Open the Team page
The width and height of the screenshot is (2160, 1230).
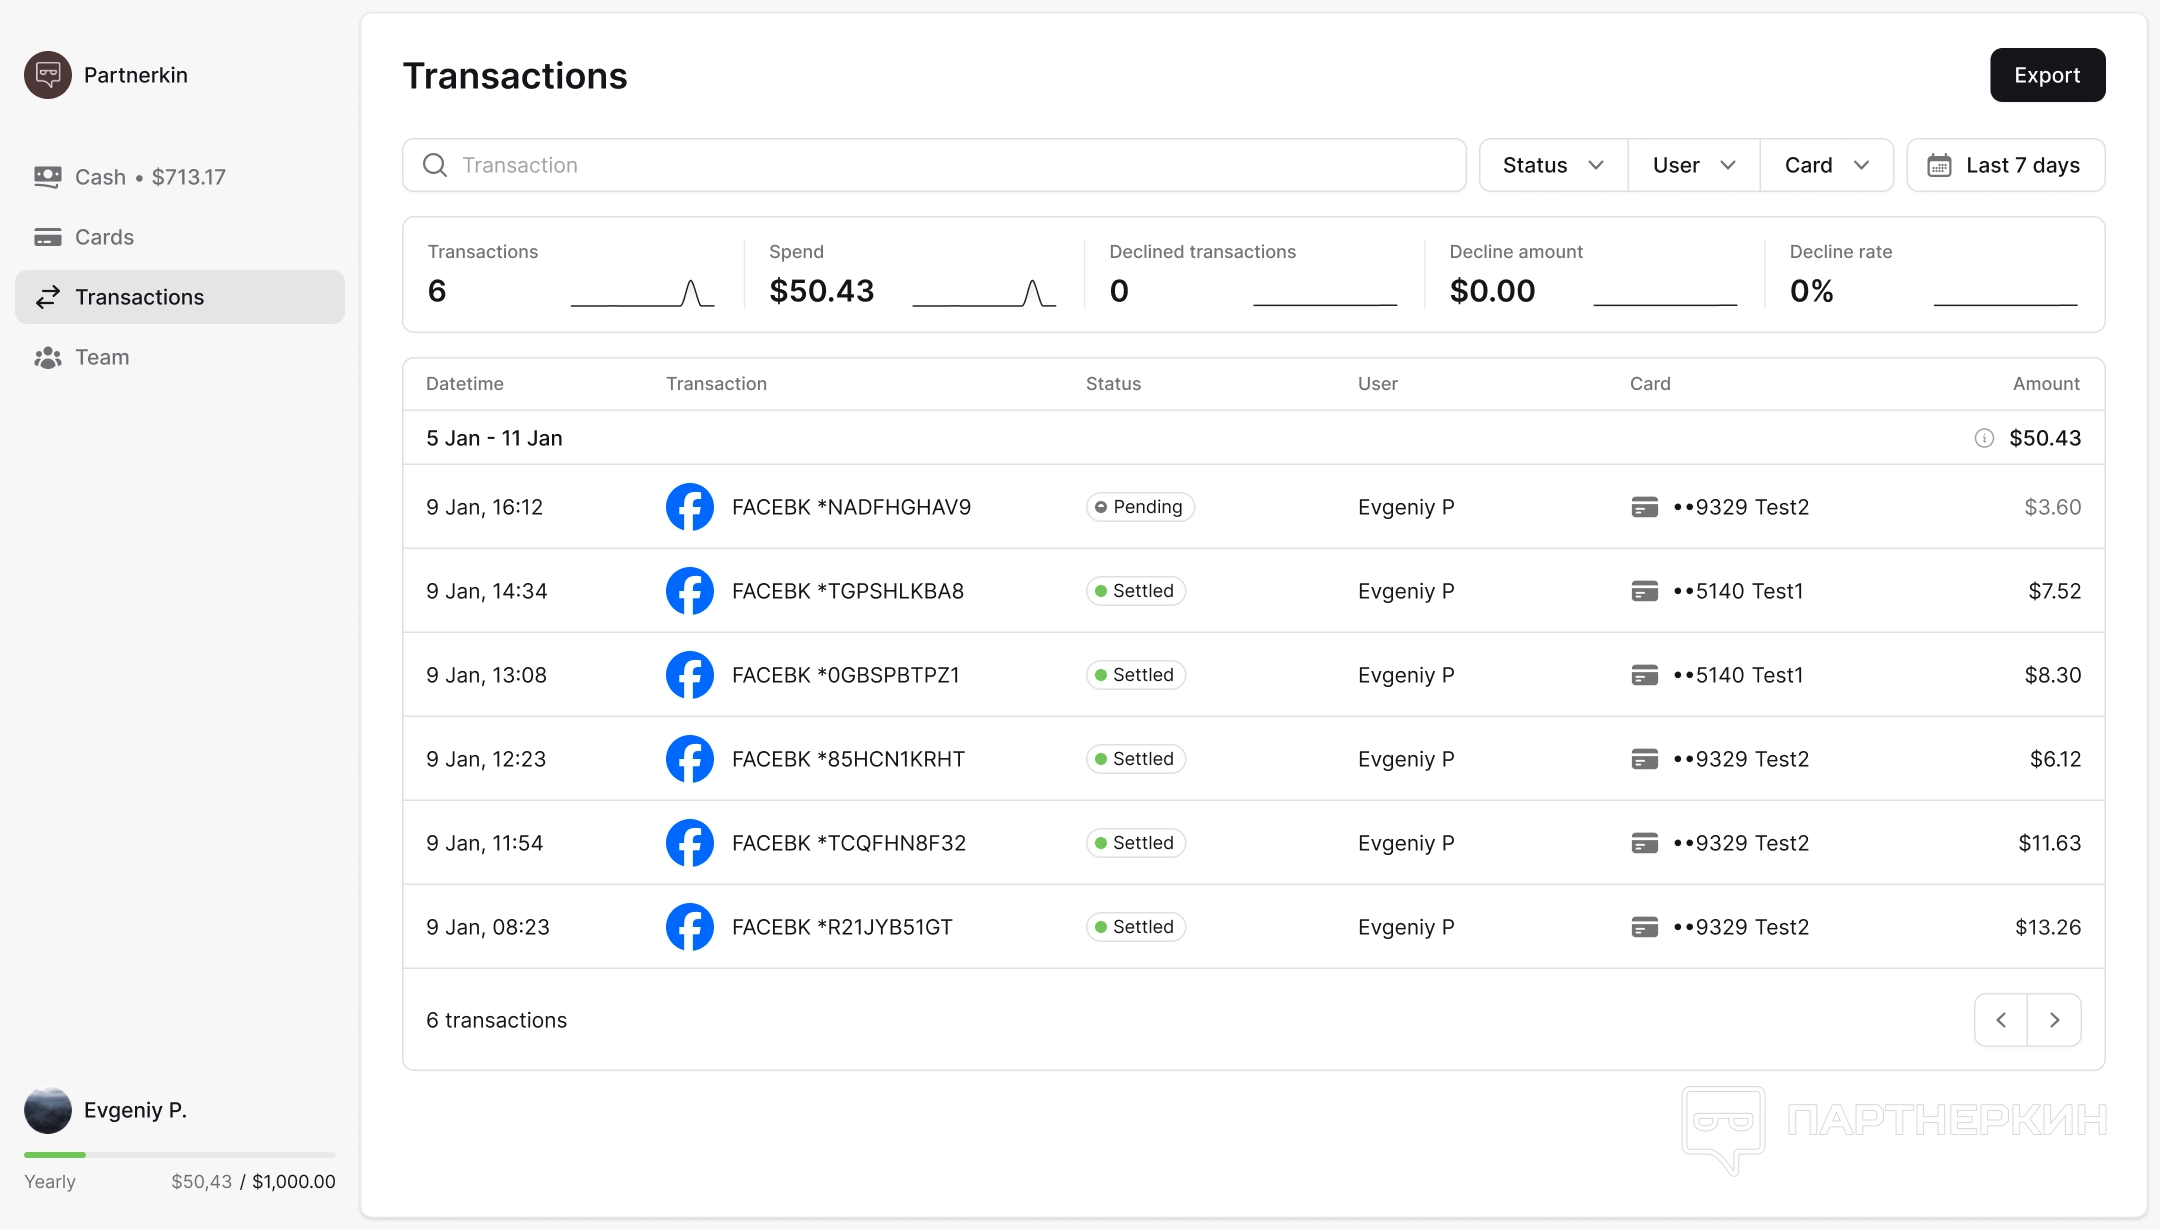tap(102, 357)
